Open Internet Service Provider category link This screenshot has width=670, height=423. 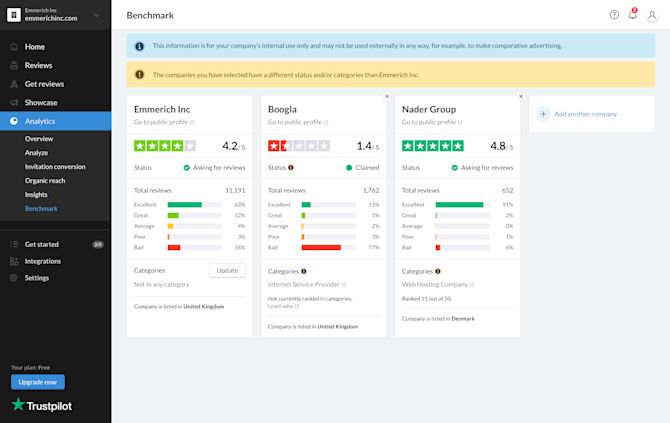pyautogui.click(x=306, y=285)
